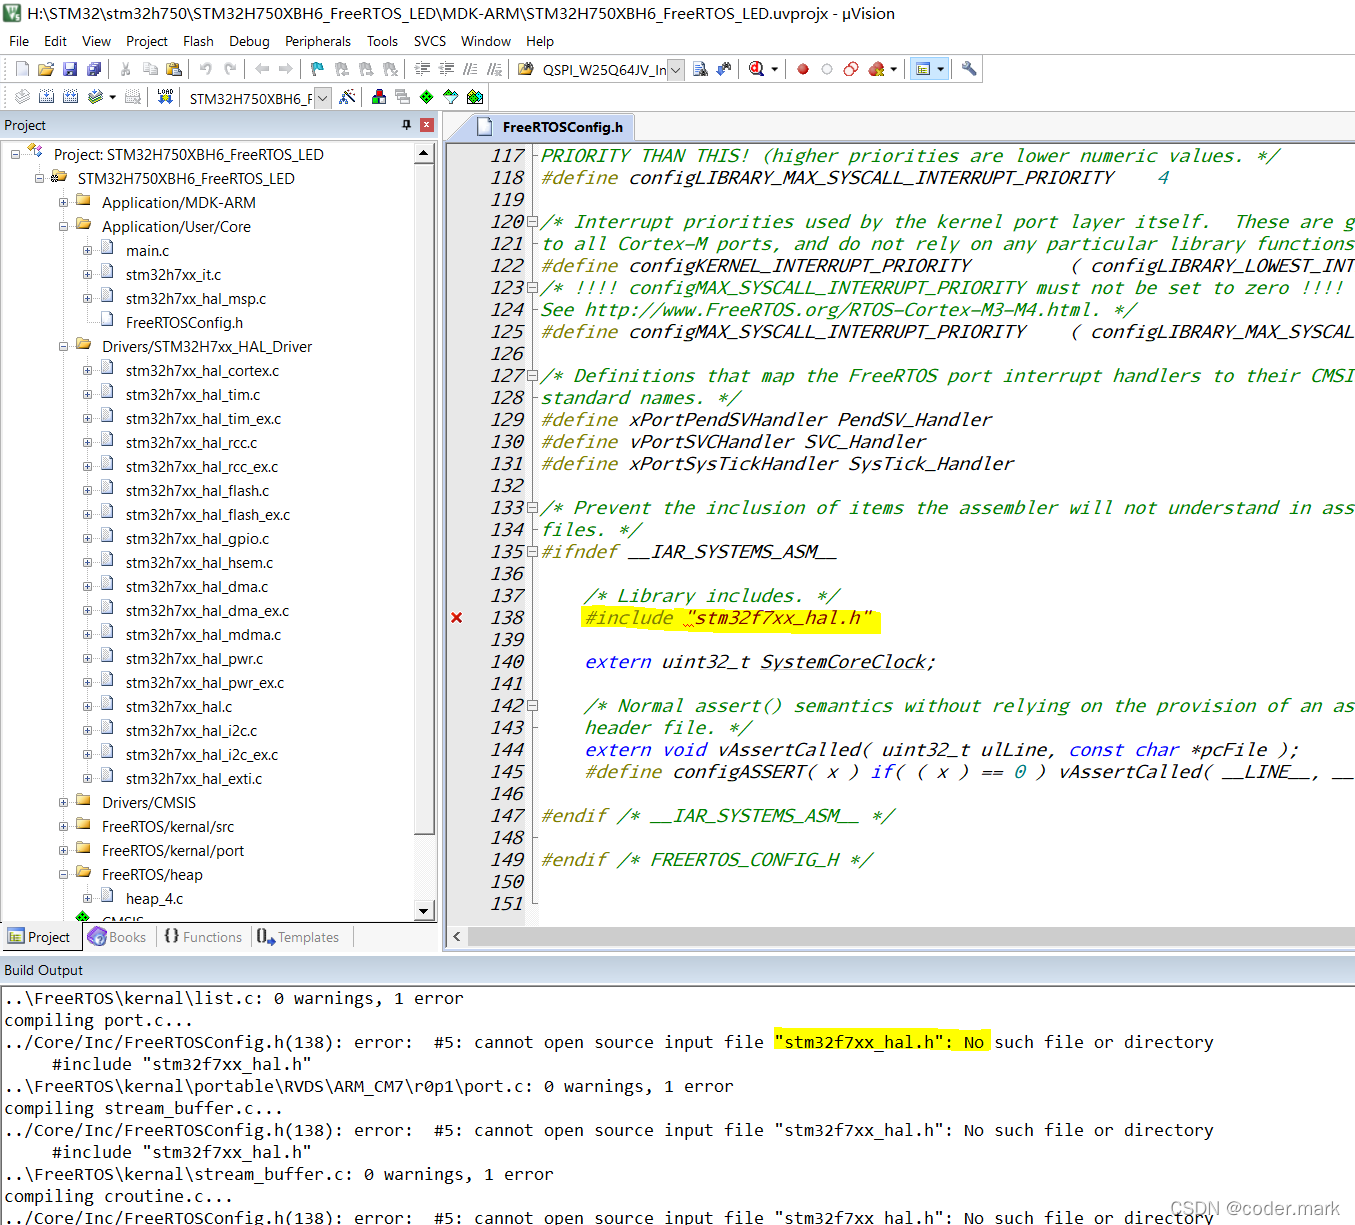Select stm32h7xx_hal_gpio.c in the tree
The width and height of the screenshot is (1355, 1225).
[197, 539]
